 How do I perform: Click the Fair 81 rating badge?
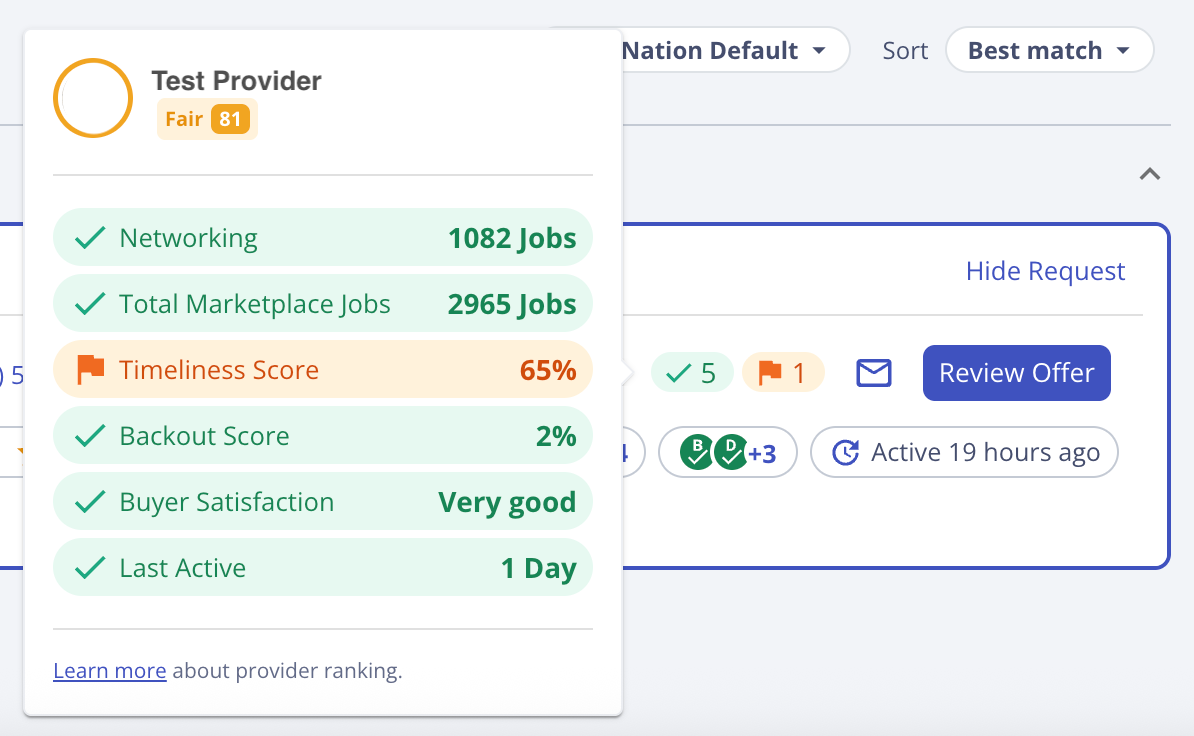[206, 119]
